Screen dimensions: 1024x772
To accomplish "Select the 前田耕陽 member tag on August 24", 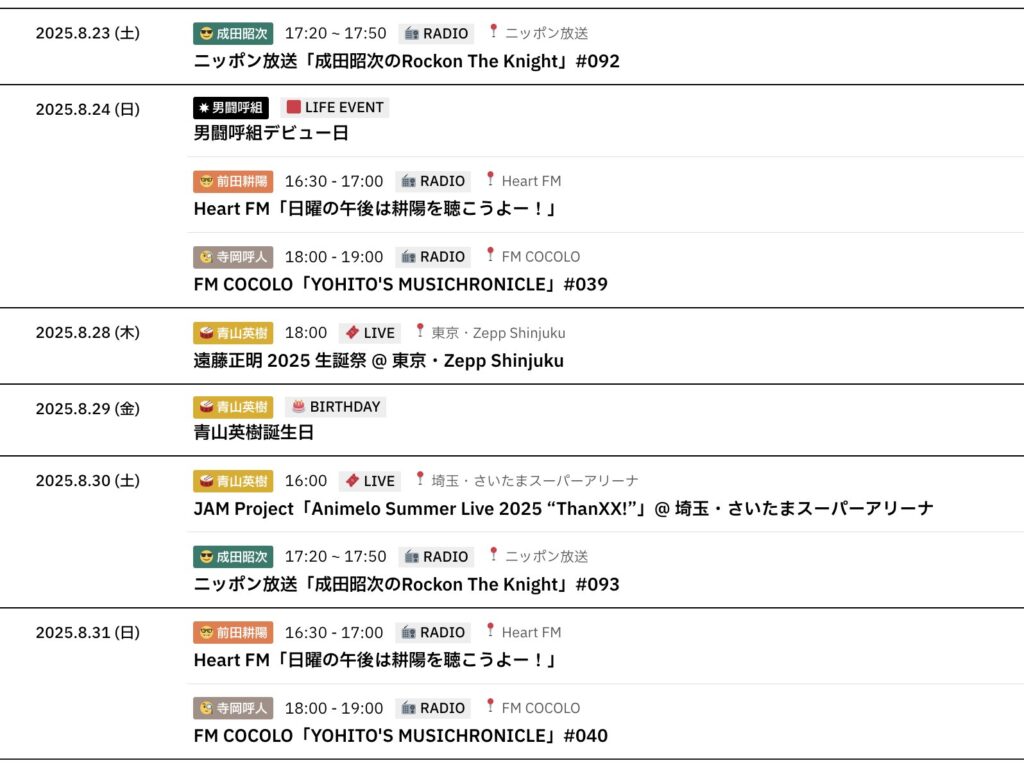I will pyautogui.click(x=232, y=181).
